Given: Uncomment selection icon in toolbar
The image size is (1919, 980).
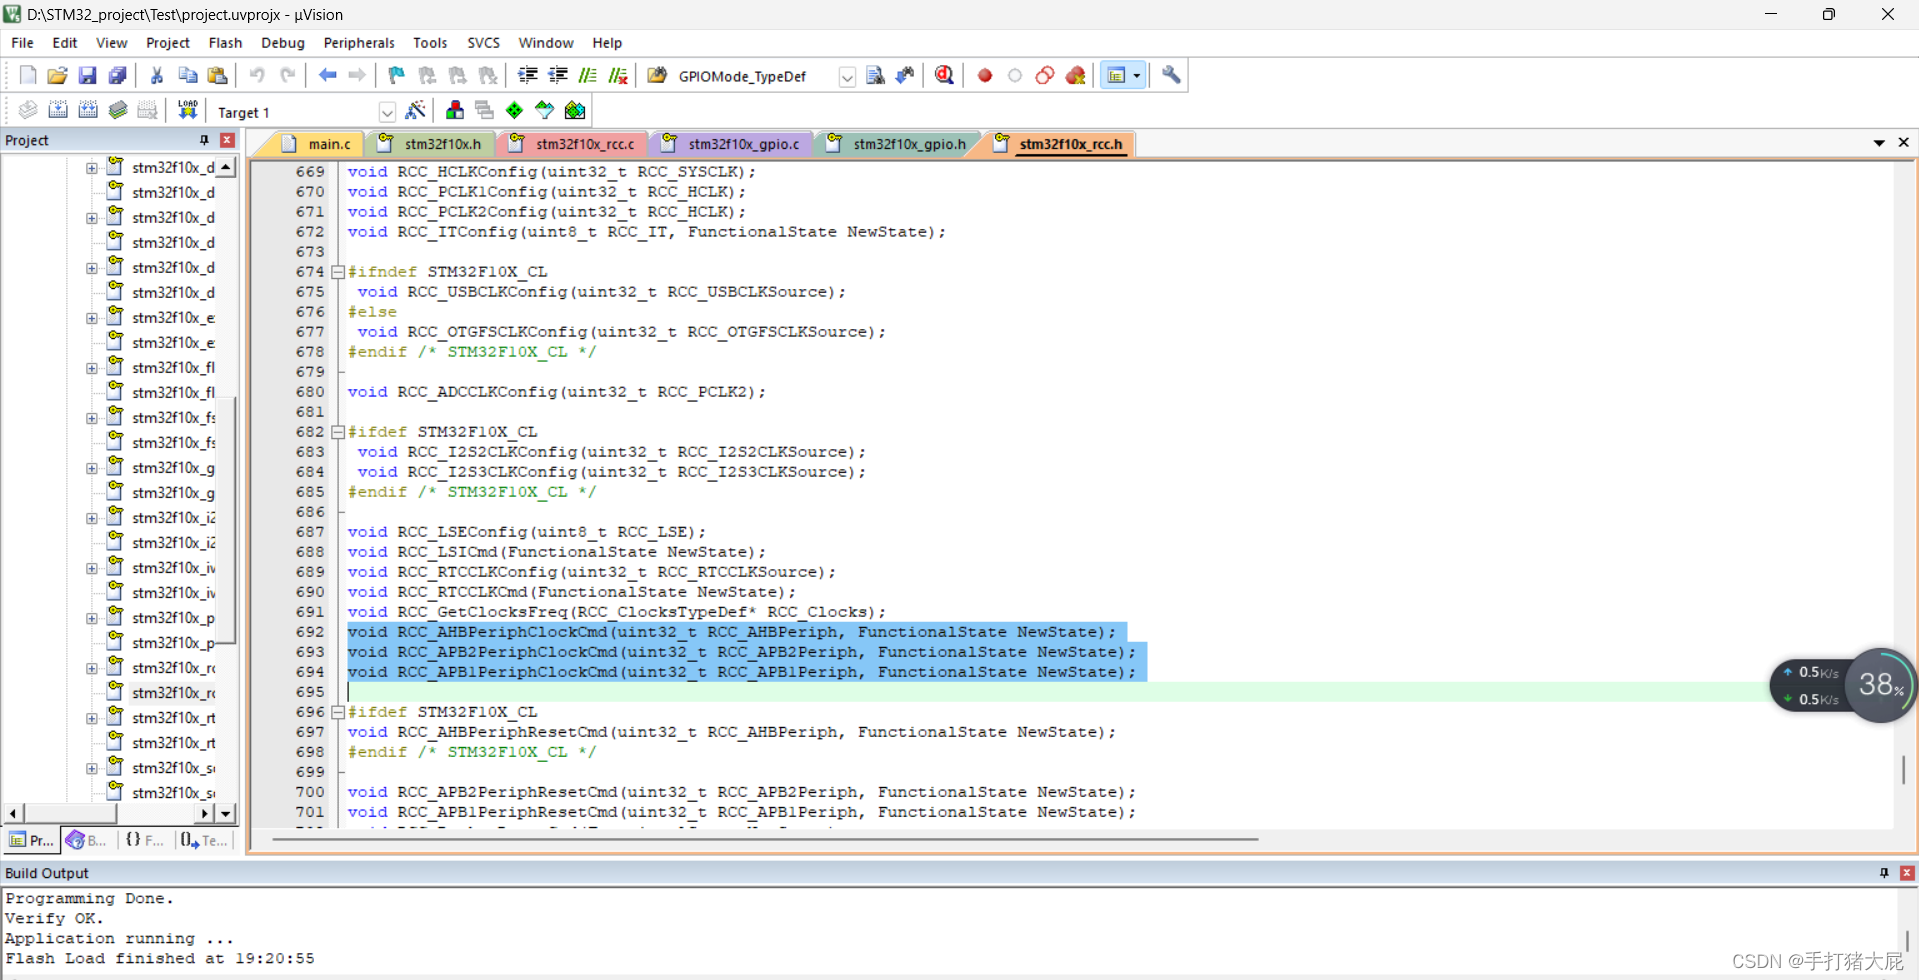Looking at the screenshot, I should [618, 75].
